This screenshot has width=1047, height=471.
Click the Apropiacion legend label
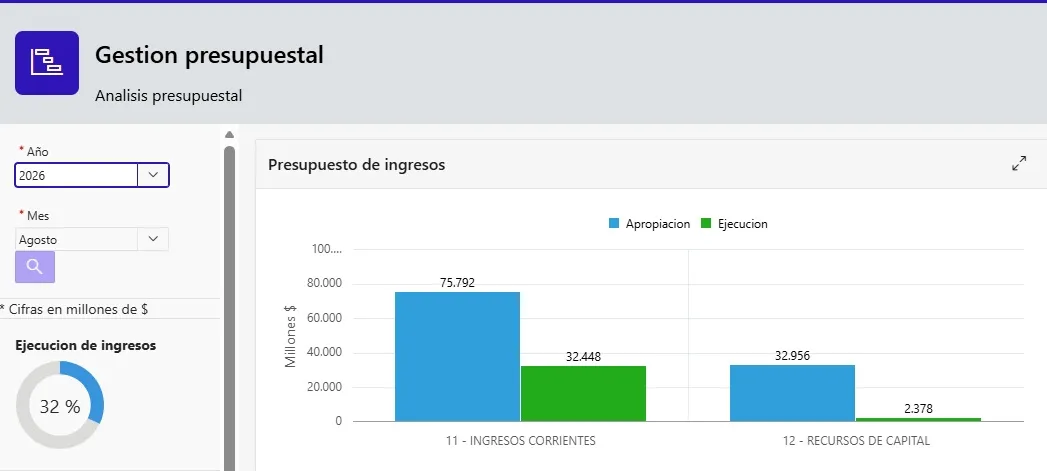[658, 224]
